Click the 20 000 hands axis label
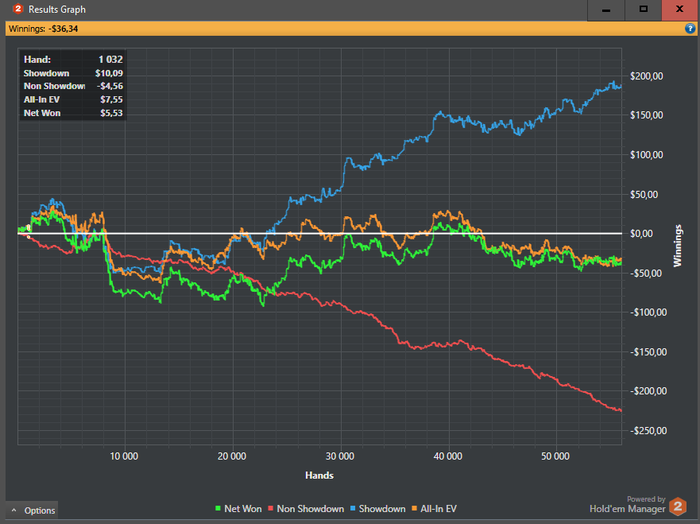 click(x=232, y=456)
